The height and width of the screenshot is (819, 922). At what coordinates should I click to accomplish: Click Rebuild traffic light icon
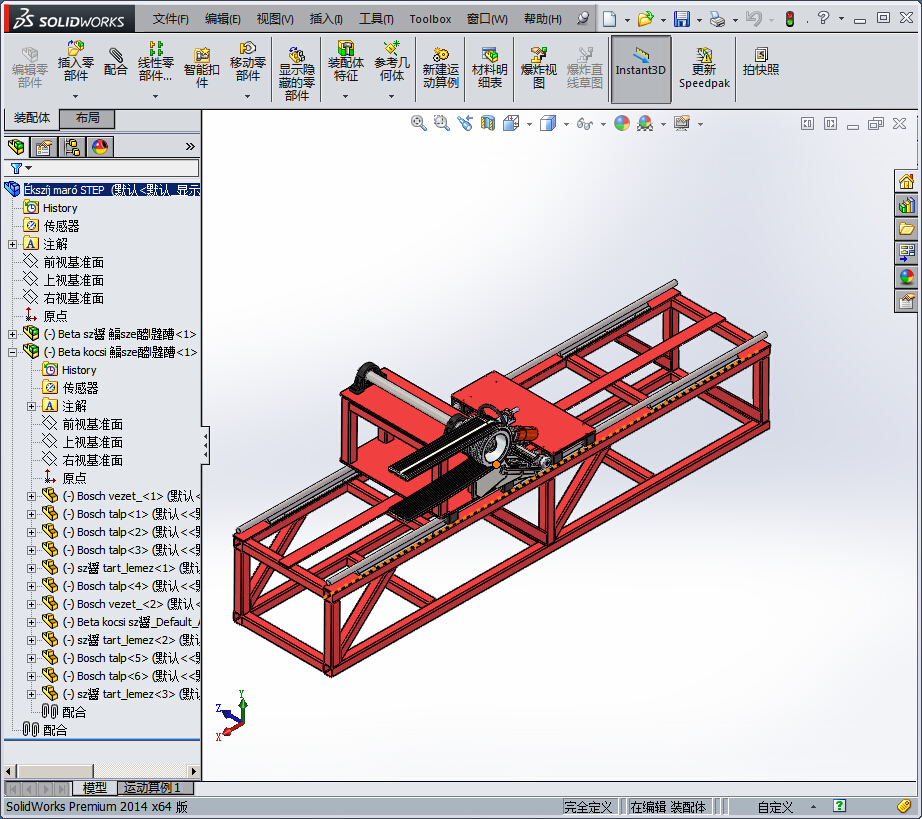point(790,19)
